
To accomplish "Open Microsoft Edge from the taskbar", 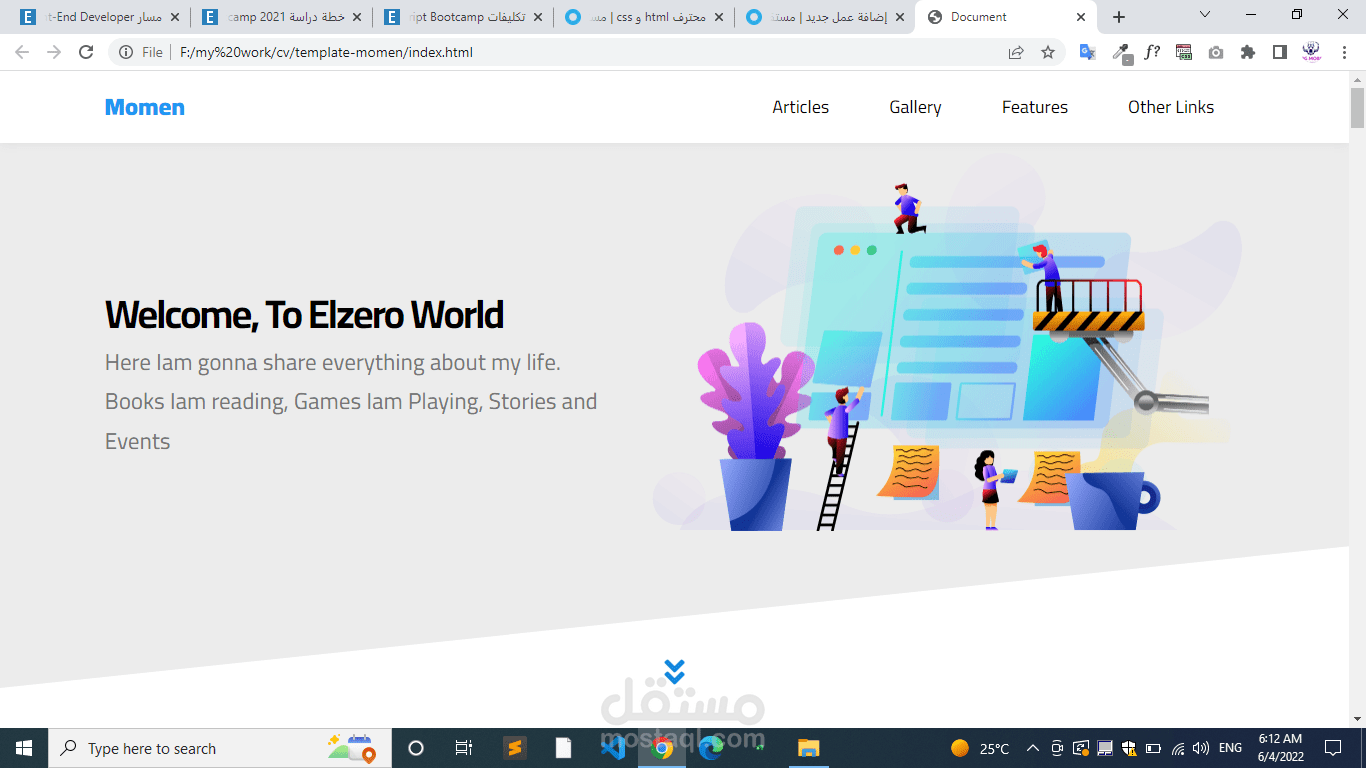I will [710, 748].
